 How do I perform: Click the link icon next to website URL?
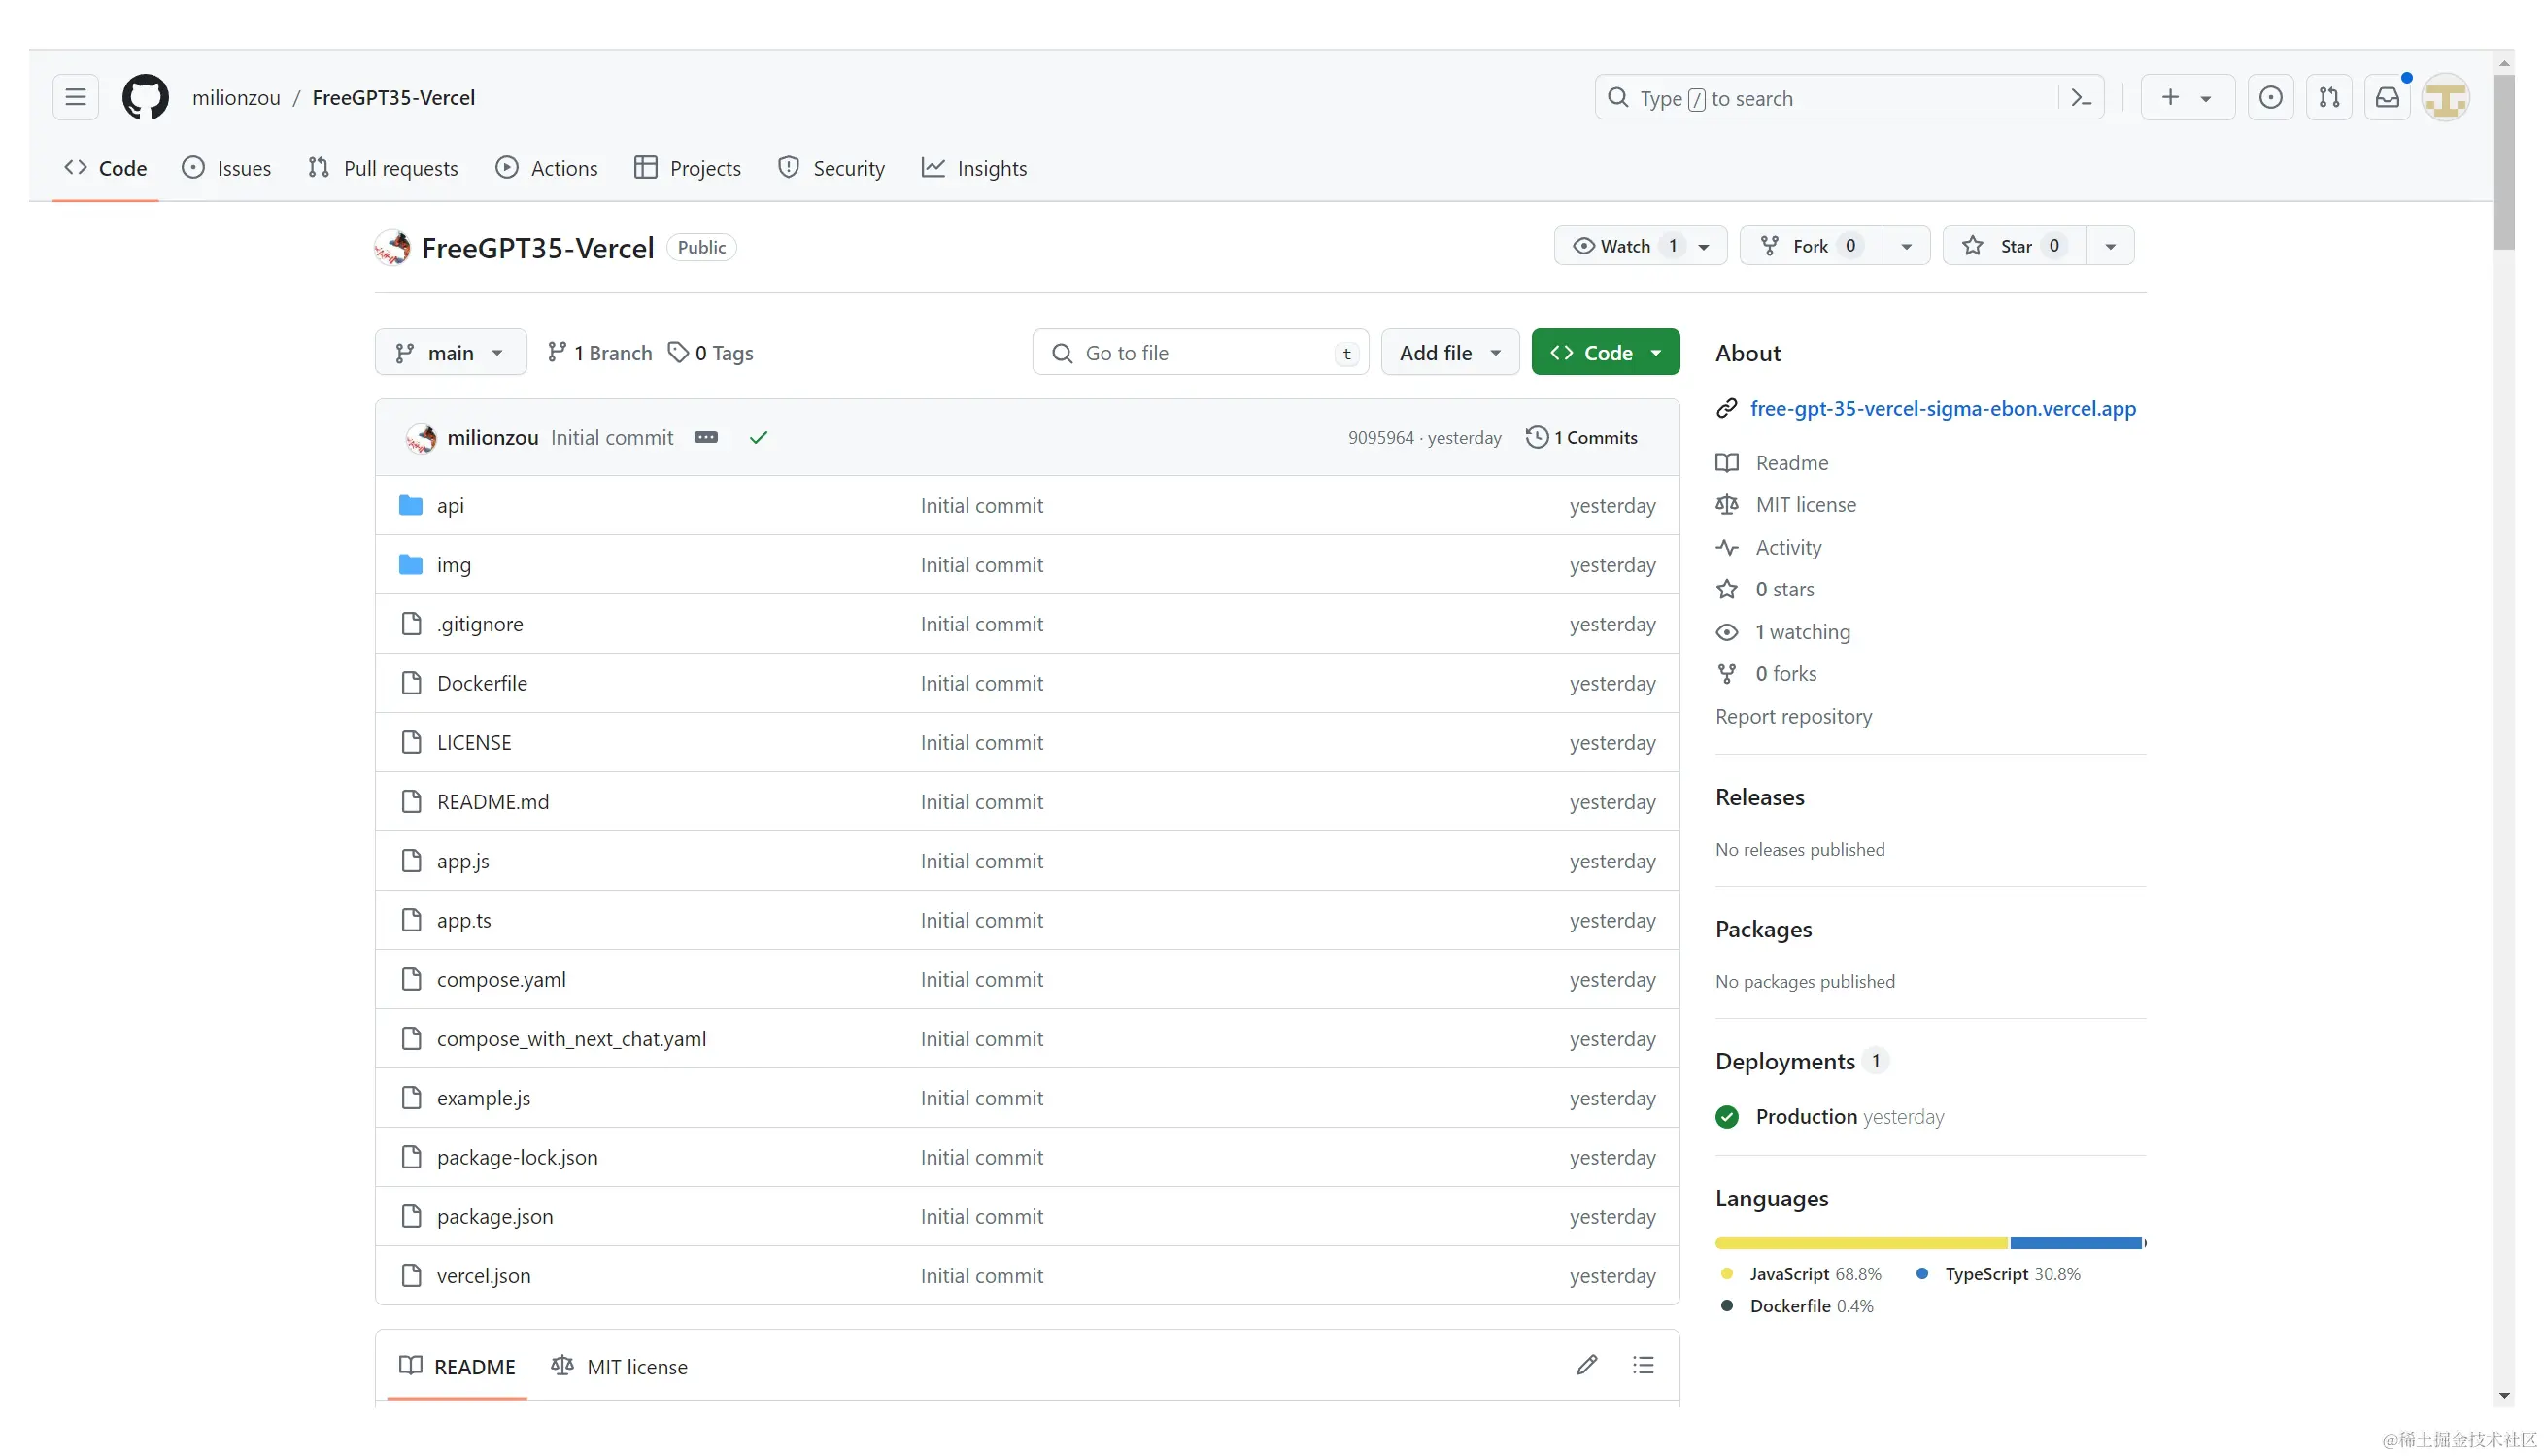(x=1726, y=408)
